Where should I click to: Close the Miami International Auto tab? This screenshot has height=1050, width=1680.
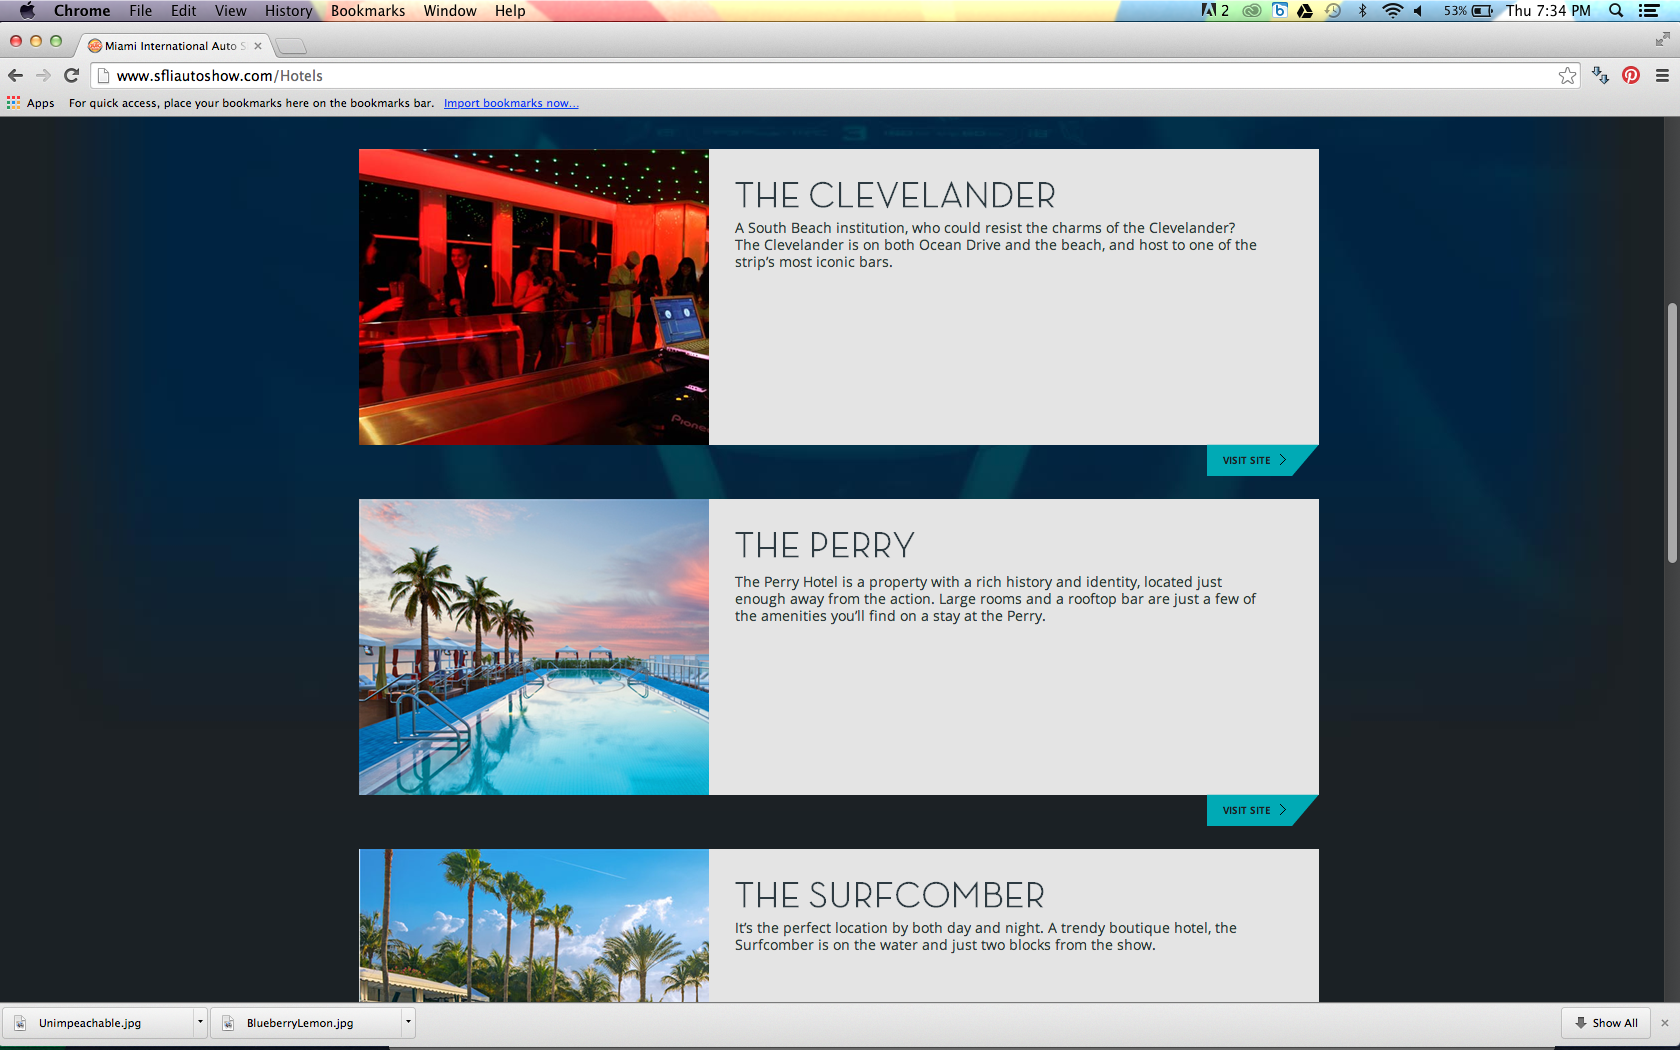click(258, 46)
